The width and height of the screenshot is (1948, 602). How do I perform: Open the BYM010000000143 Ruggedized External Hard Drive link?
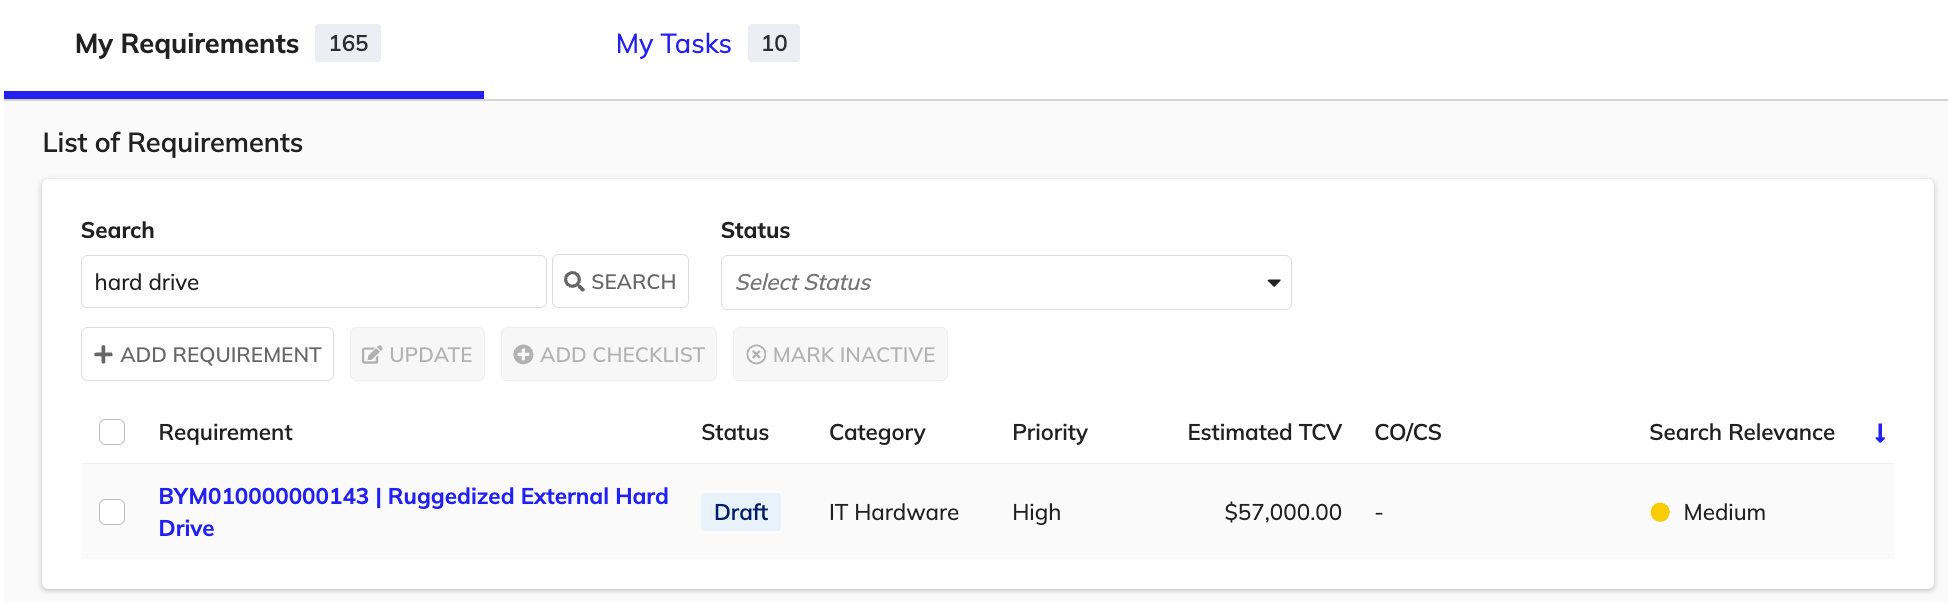(x=413, y=512)
